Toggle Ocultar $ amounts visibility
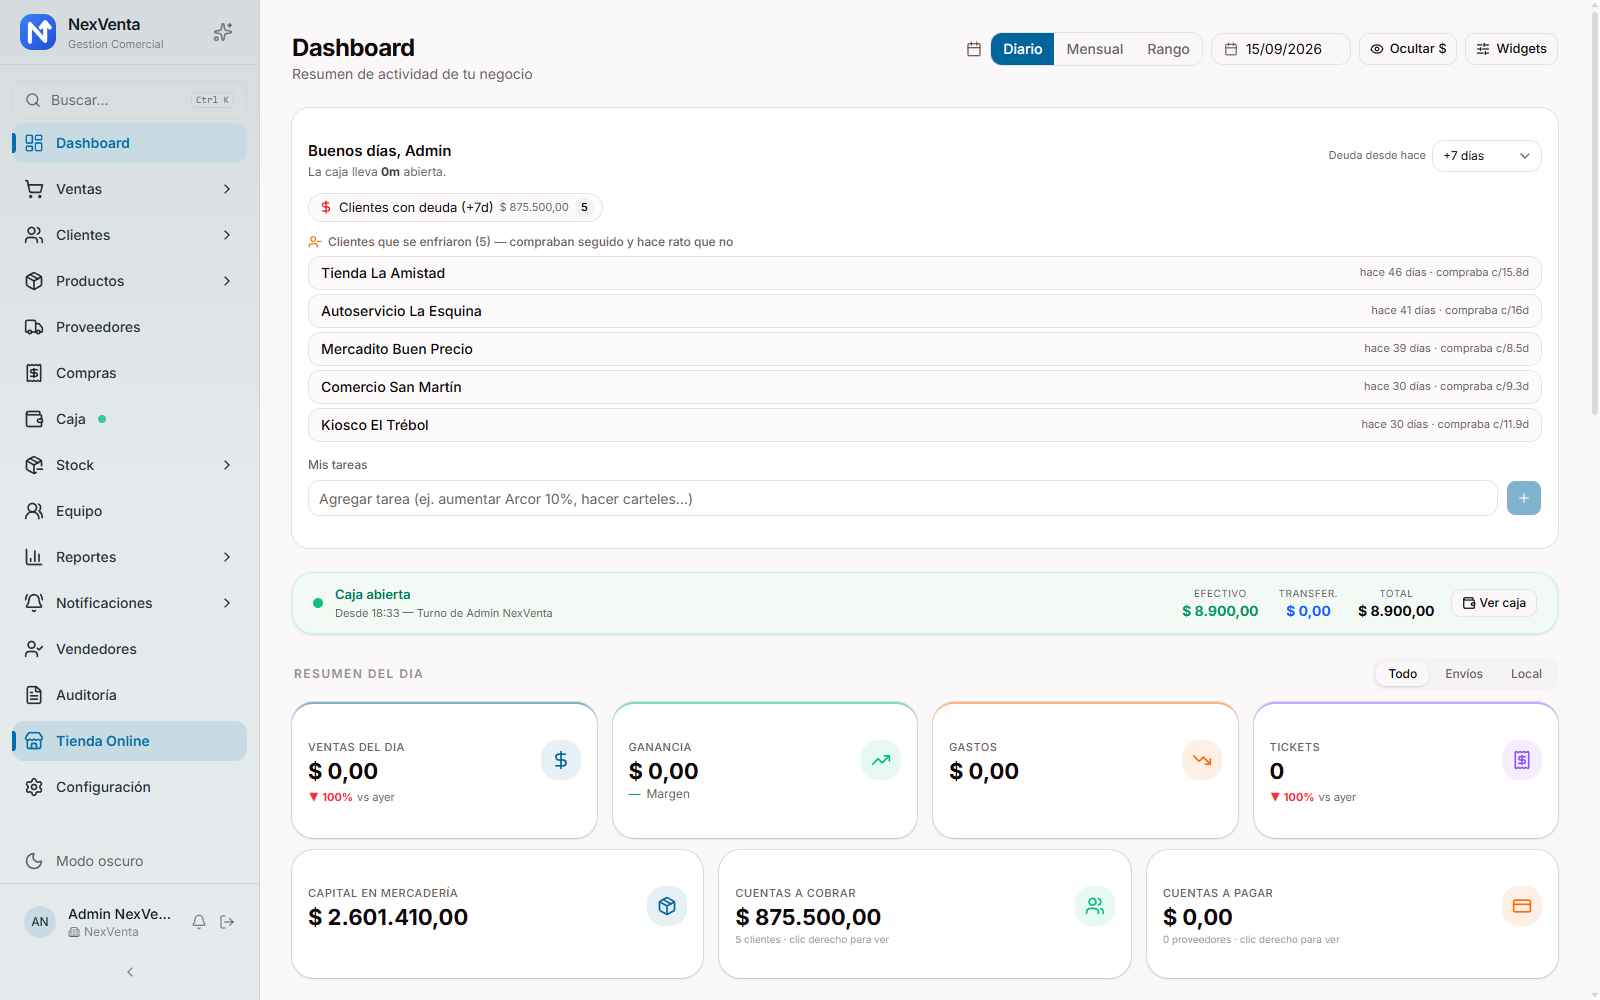 (x=1408, y=49)
